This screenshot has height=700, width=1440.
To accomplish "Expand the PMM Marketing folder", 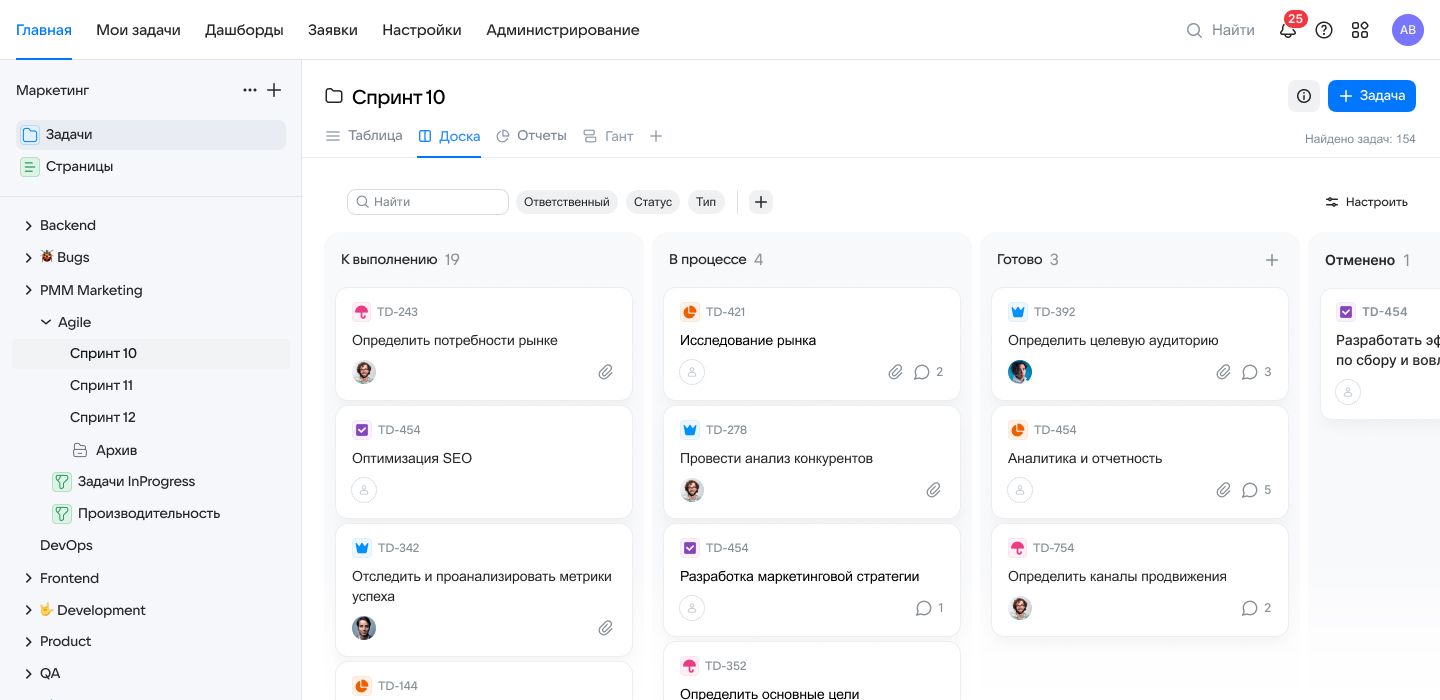I will point(28,290).
